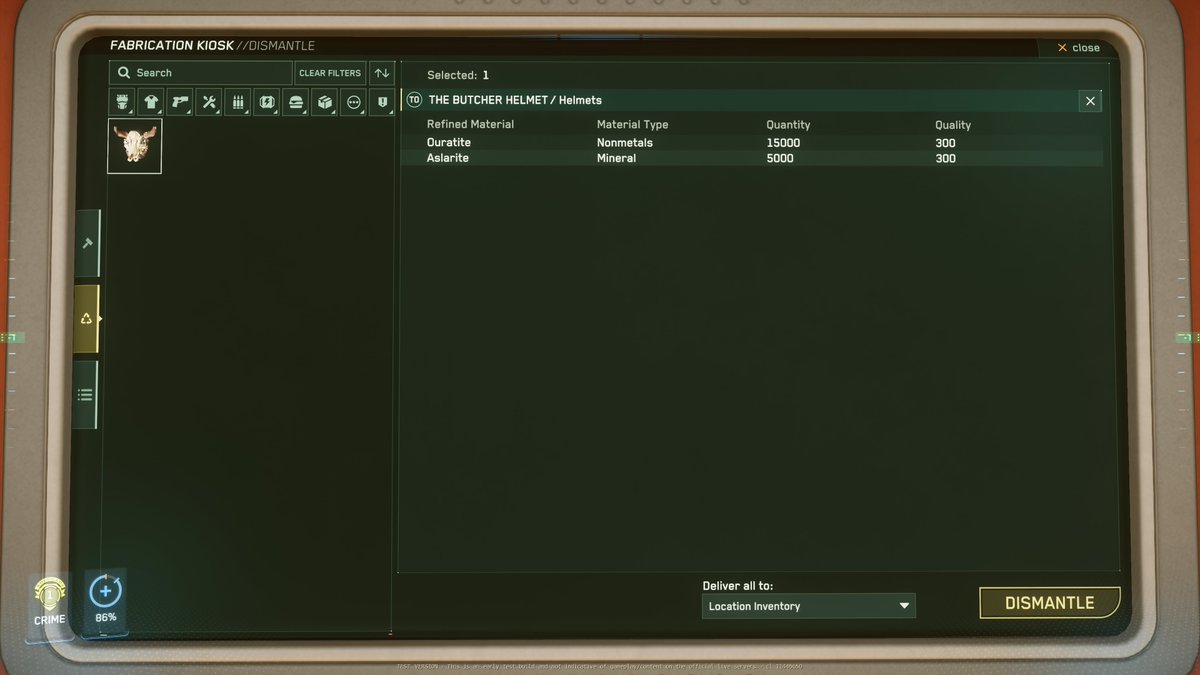
Task: Select The Butcher Helmet thumbnail
Action: [134, 145]
